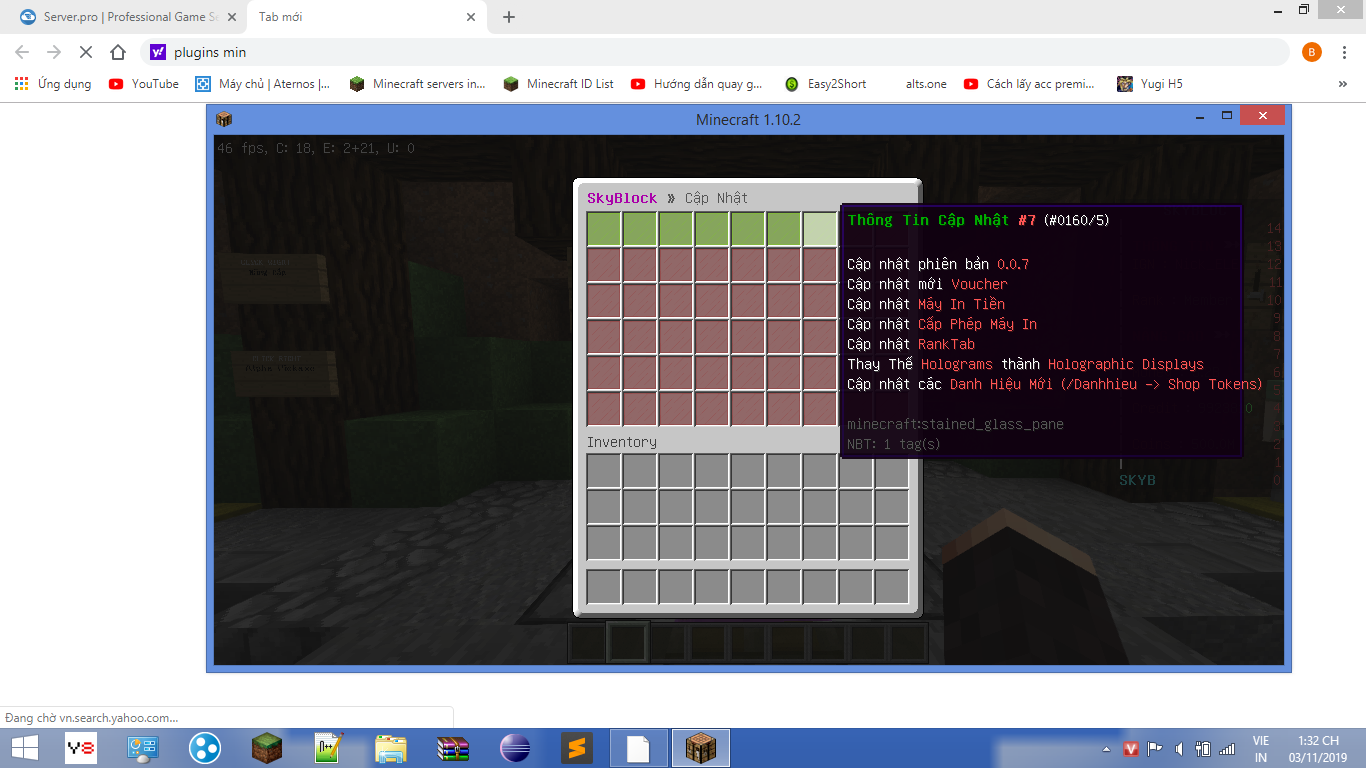Click the browser forward arrow
Screen dimensions: 1366x768
tap(54, 52)
